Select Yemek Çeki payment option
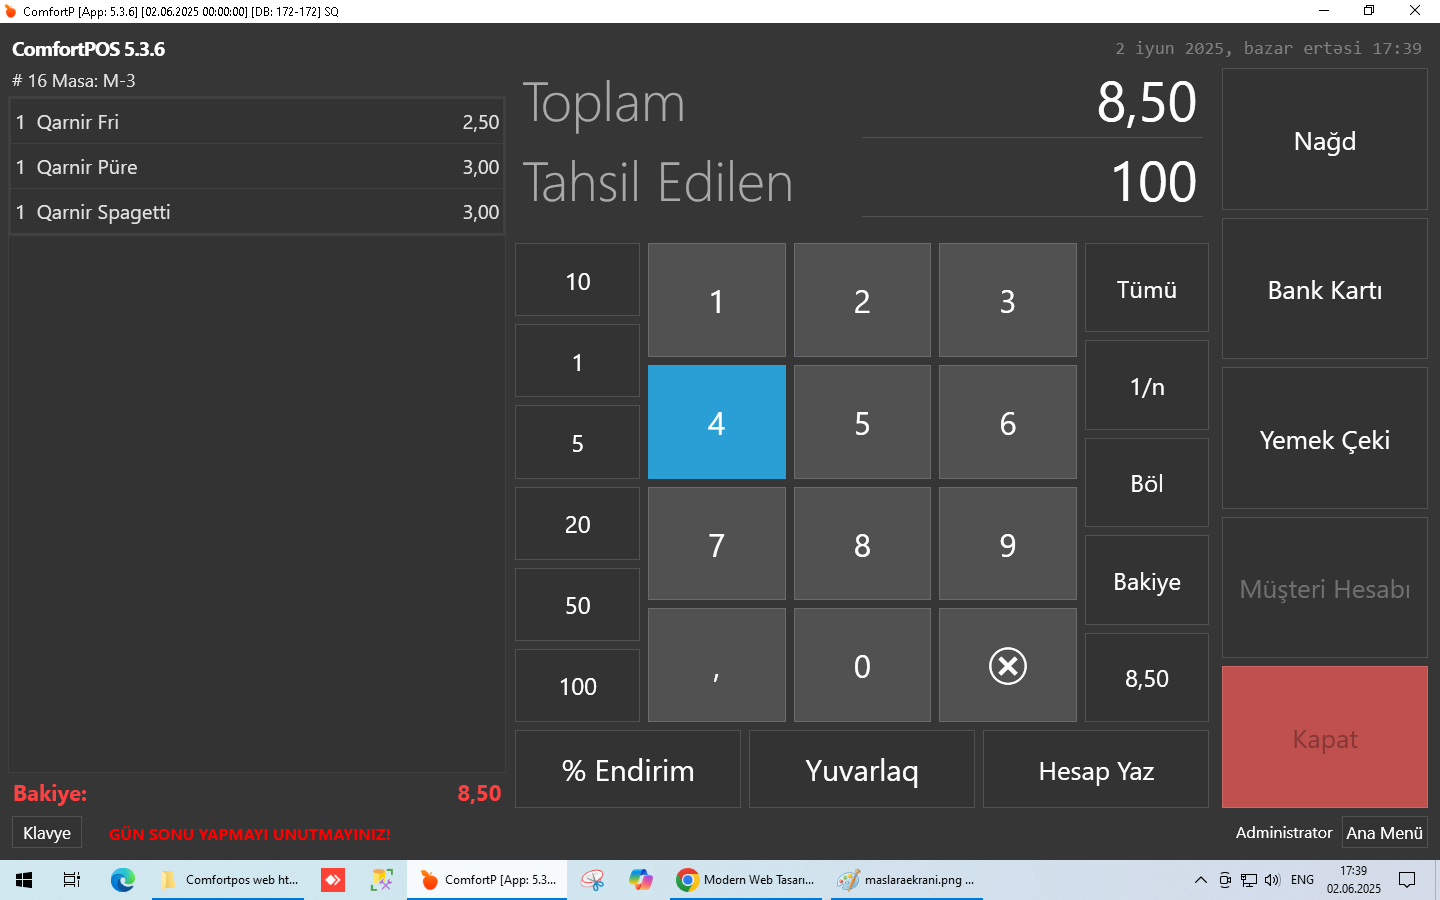1440x900 pixels. [1324, 440]
